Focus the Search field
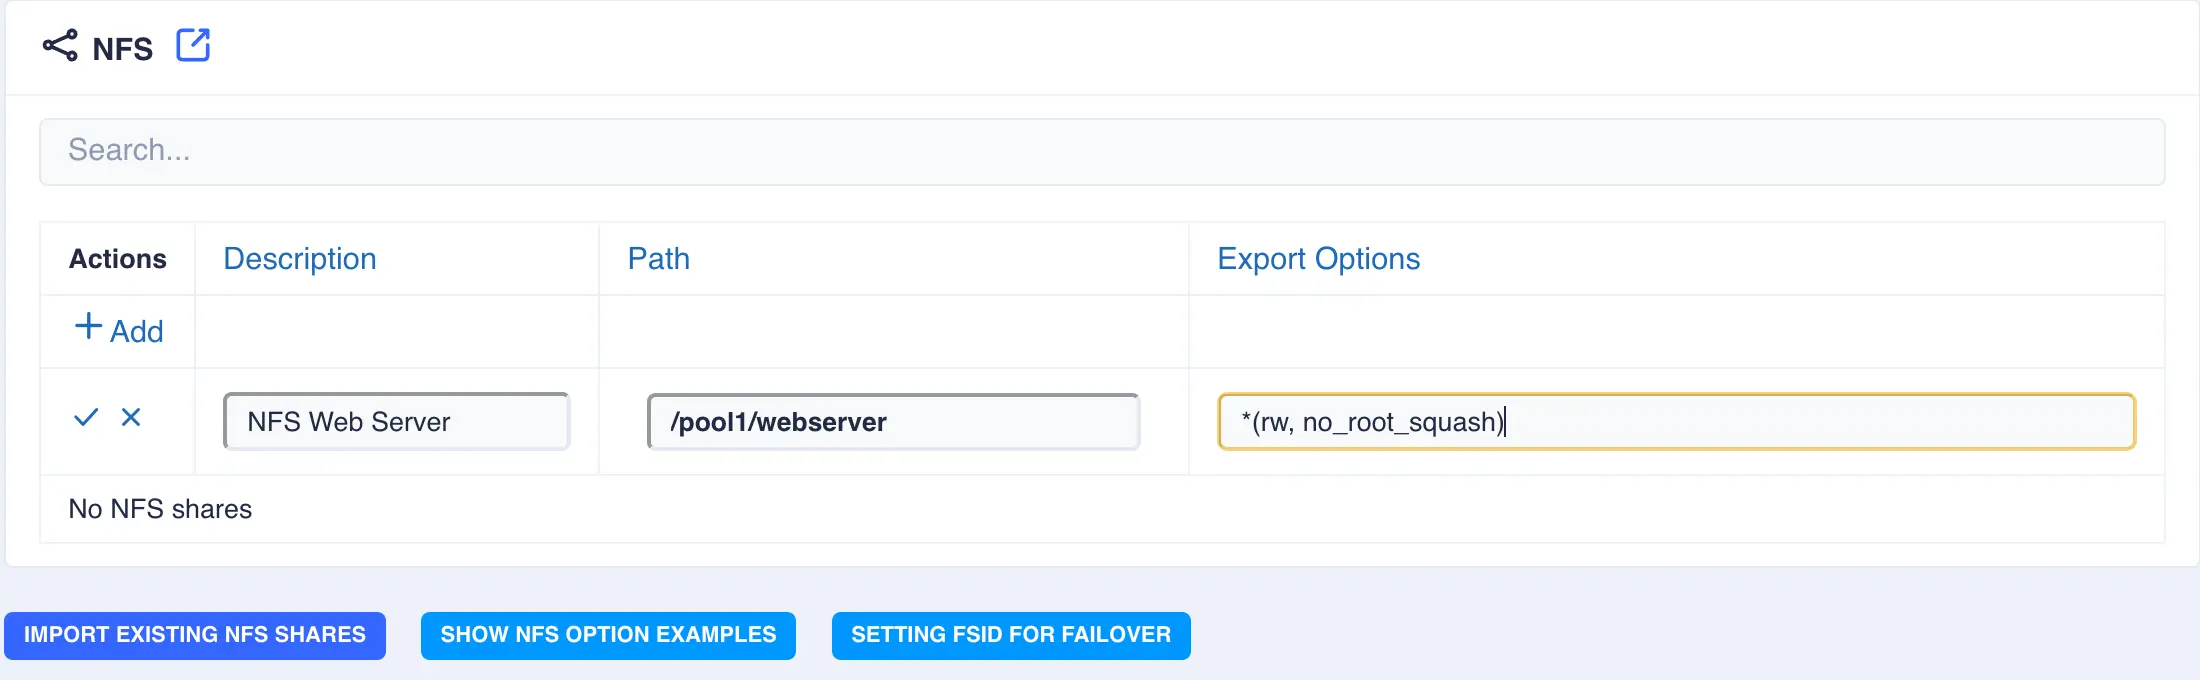This screenshot has width=2200, height=680. (x=1100, y=151)
